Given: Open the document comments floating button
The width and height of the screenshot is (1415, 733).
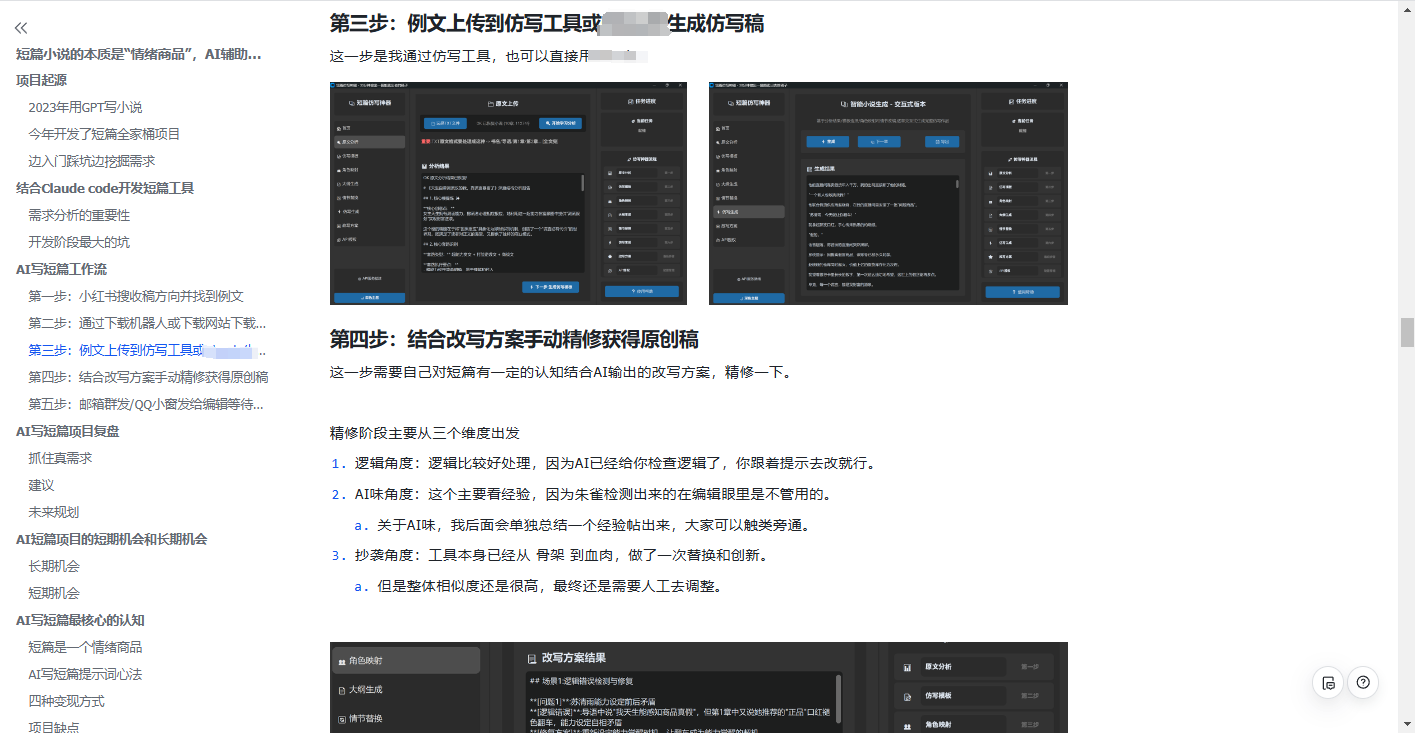Looking at the screenshot, I should coord(1328,683).
